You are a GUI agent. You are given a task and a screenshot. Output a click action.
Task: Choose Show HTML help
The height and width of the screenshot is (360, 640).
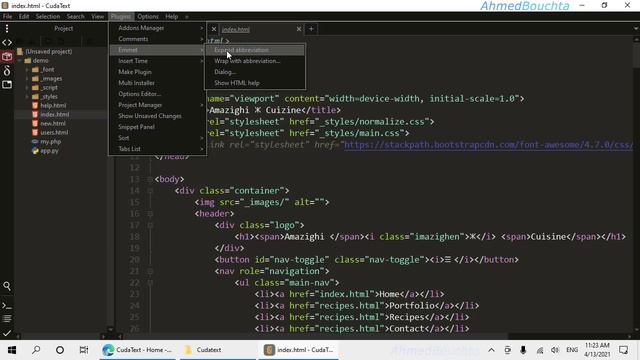254,83
